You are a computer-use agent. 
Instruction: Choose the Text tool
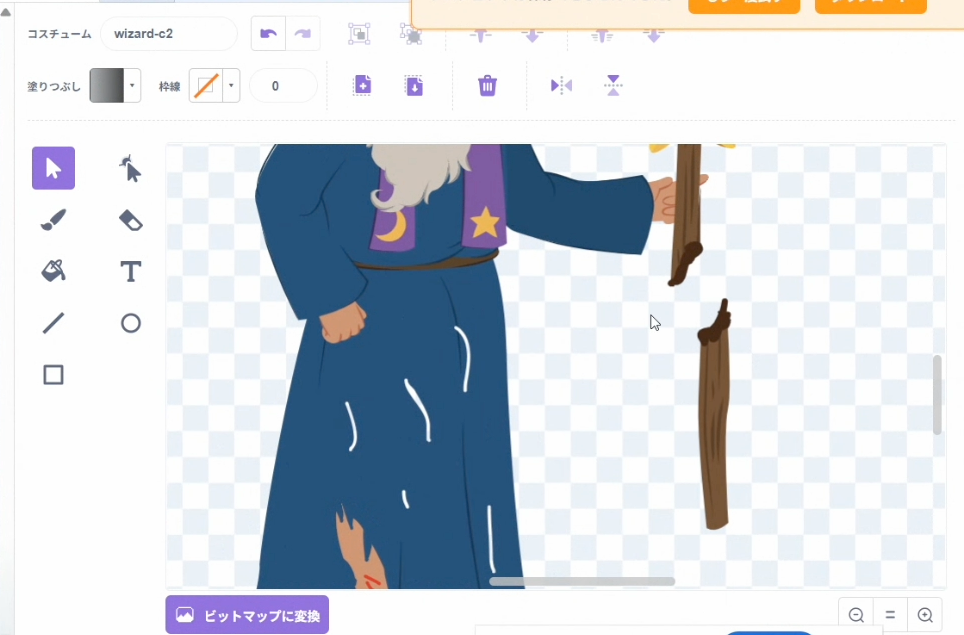click(x=130, y=271)
